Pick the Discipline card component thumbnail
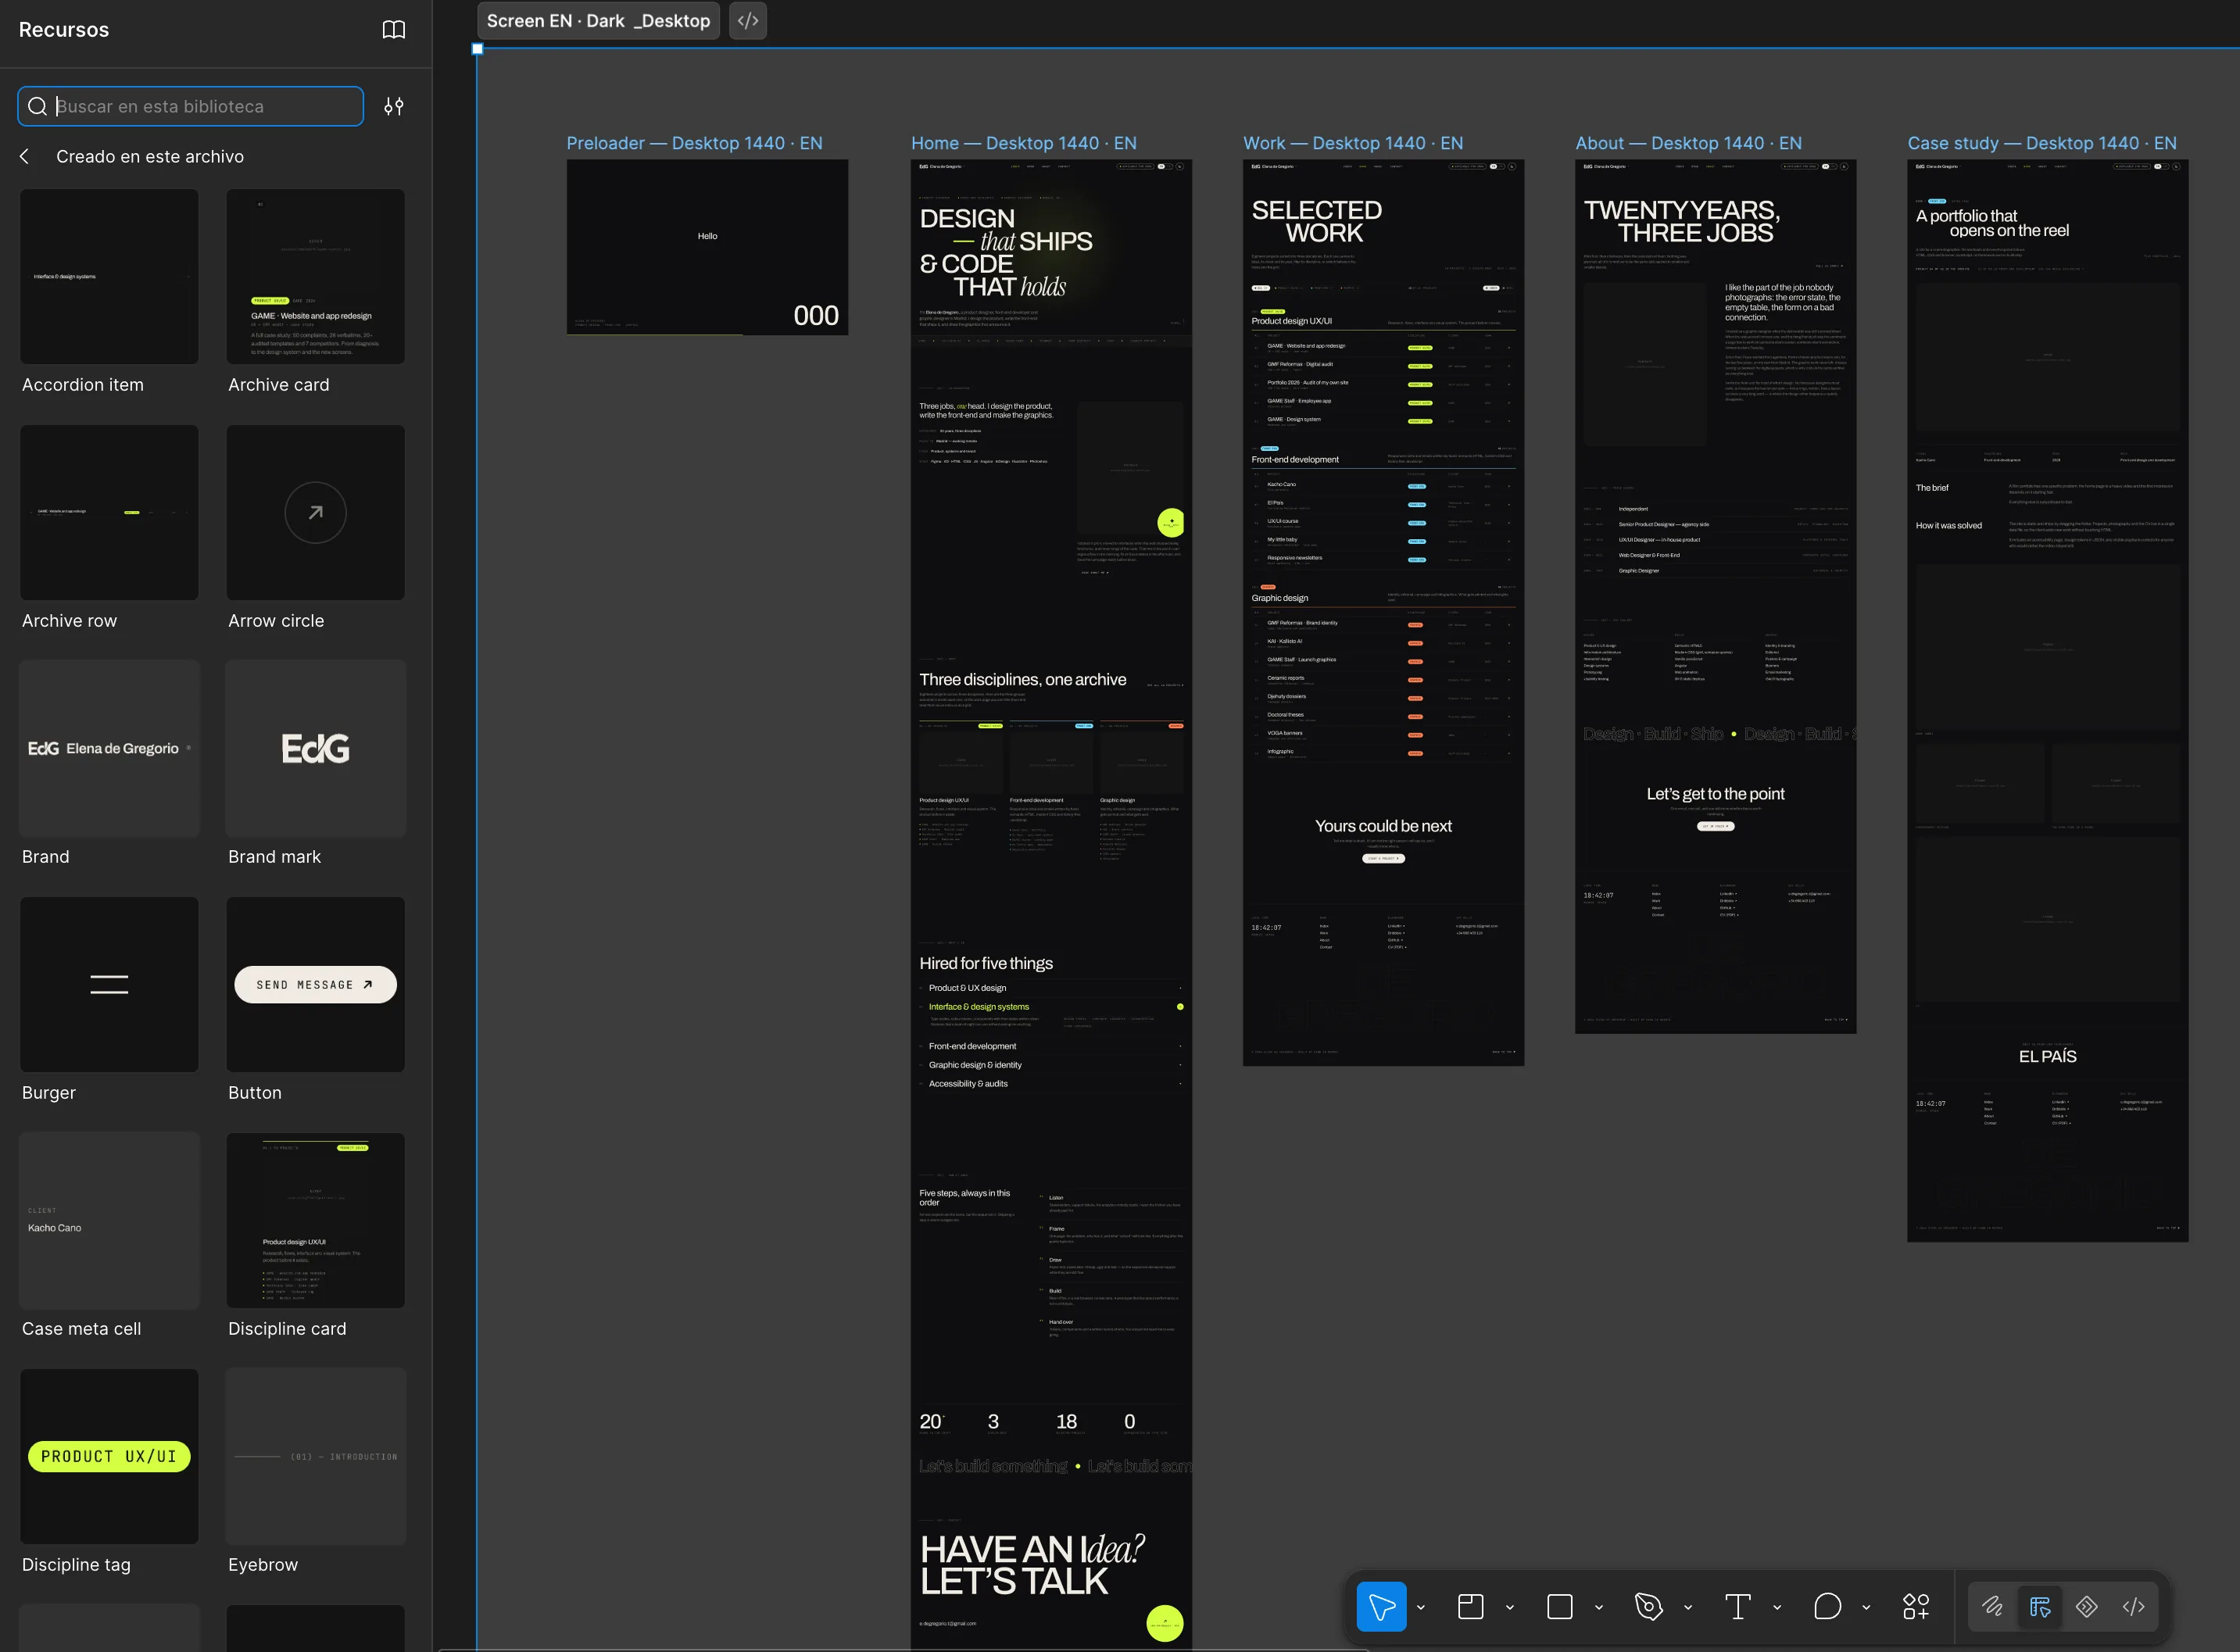The width and height of the screenshot is (2240, 1652). pyautogui.click(x=316, y=1221)
